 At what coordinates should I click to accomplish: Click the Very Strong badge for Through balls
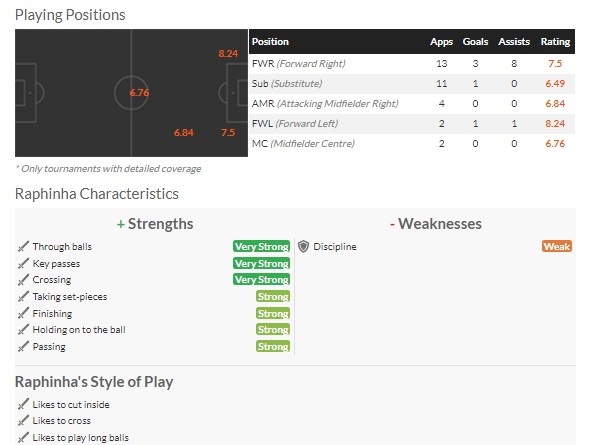click(261, 246)
